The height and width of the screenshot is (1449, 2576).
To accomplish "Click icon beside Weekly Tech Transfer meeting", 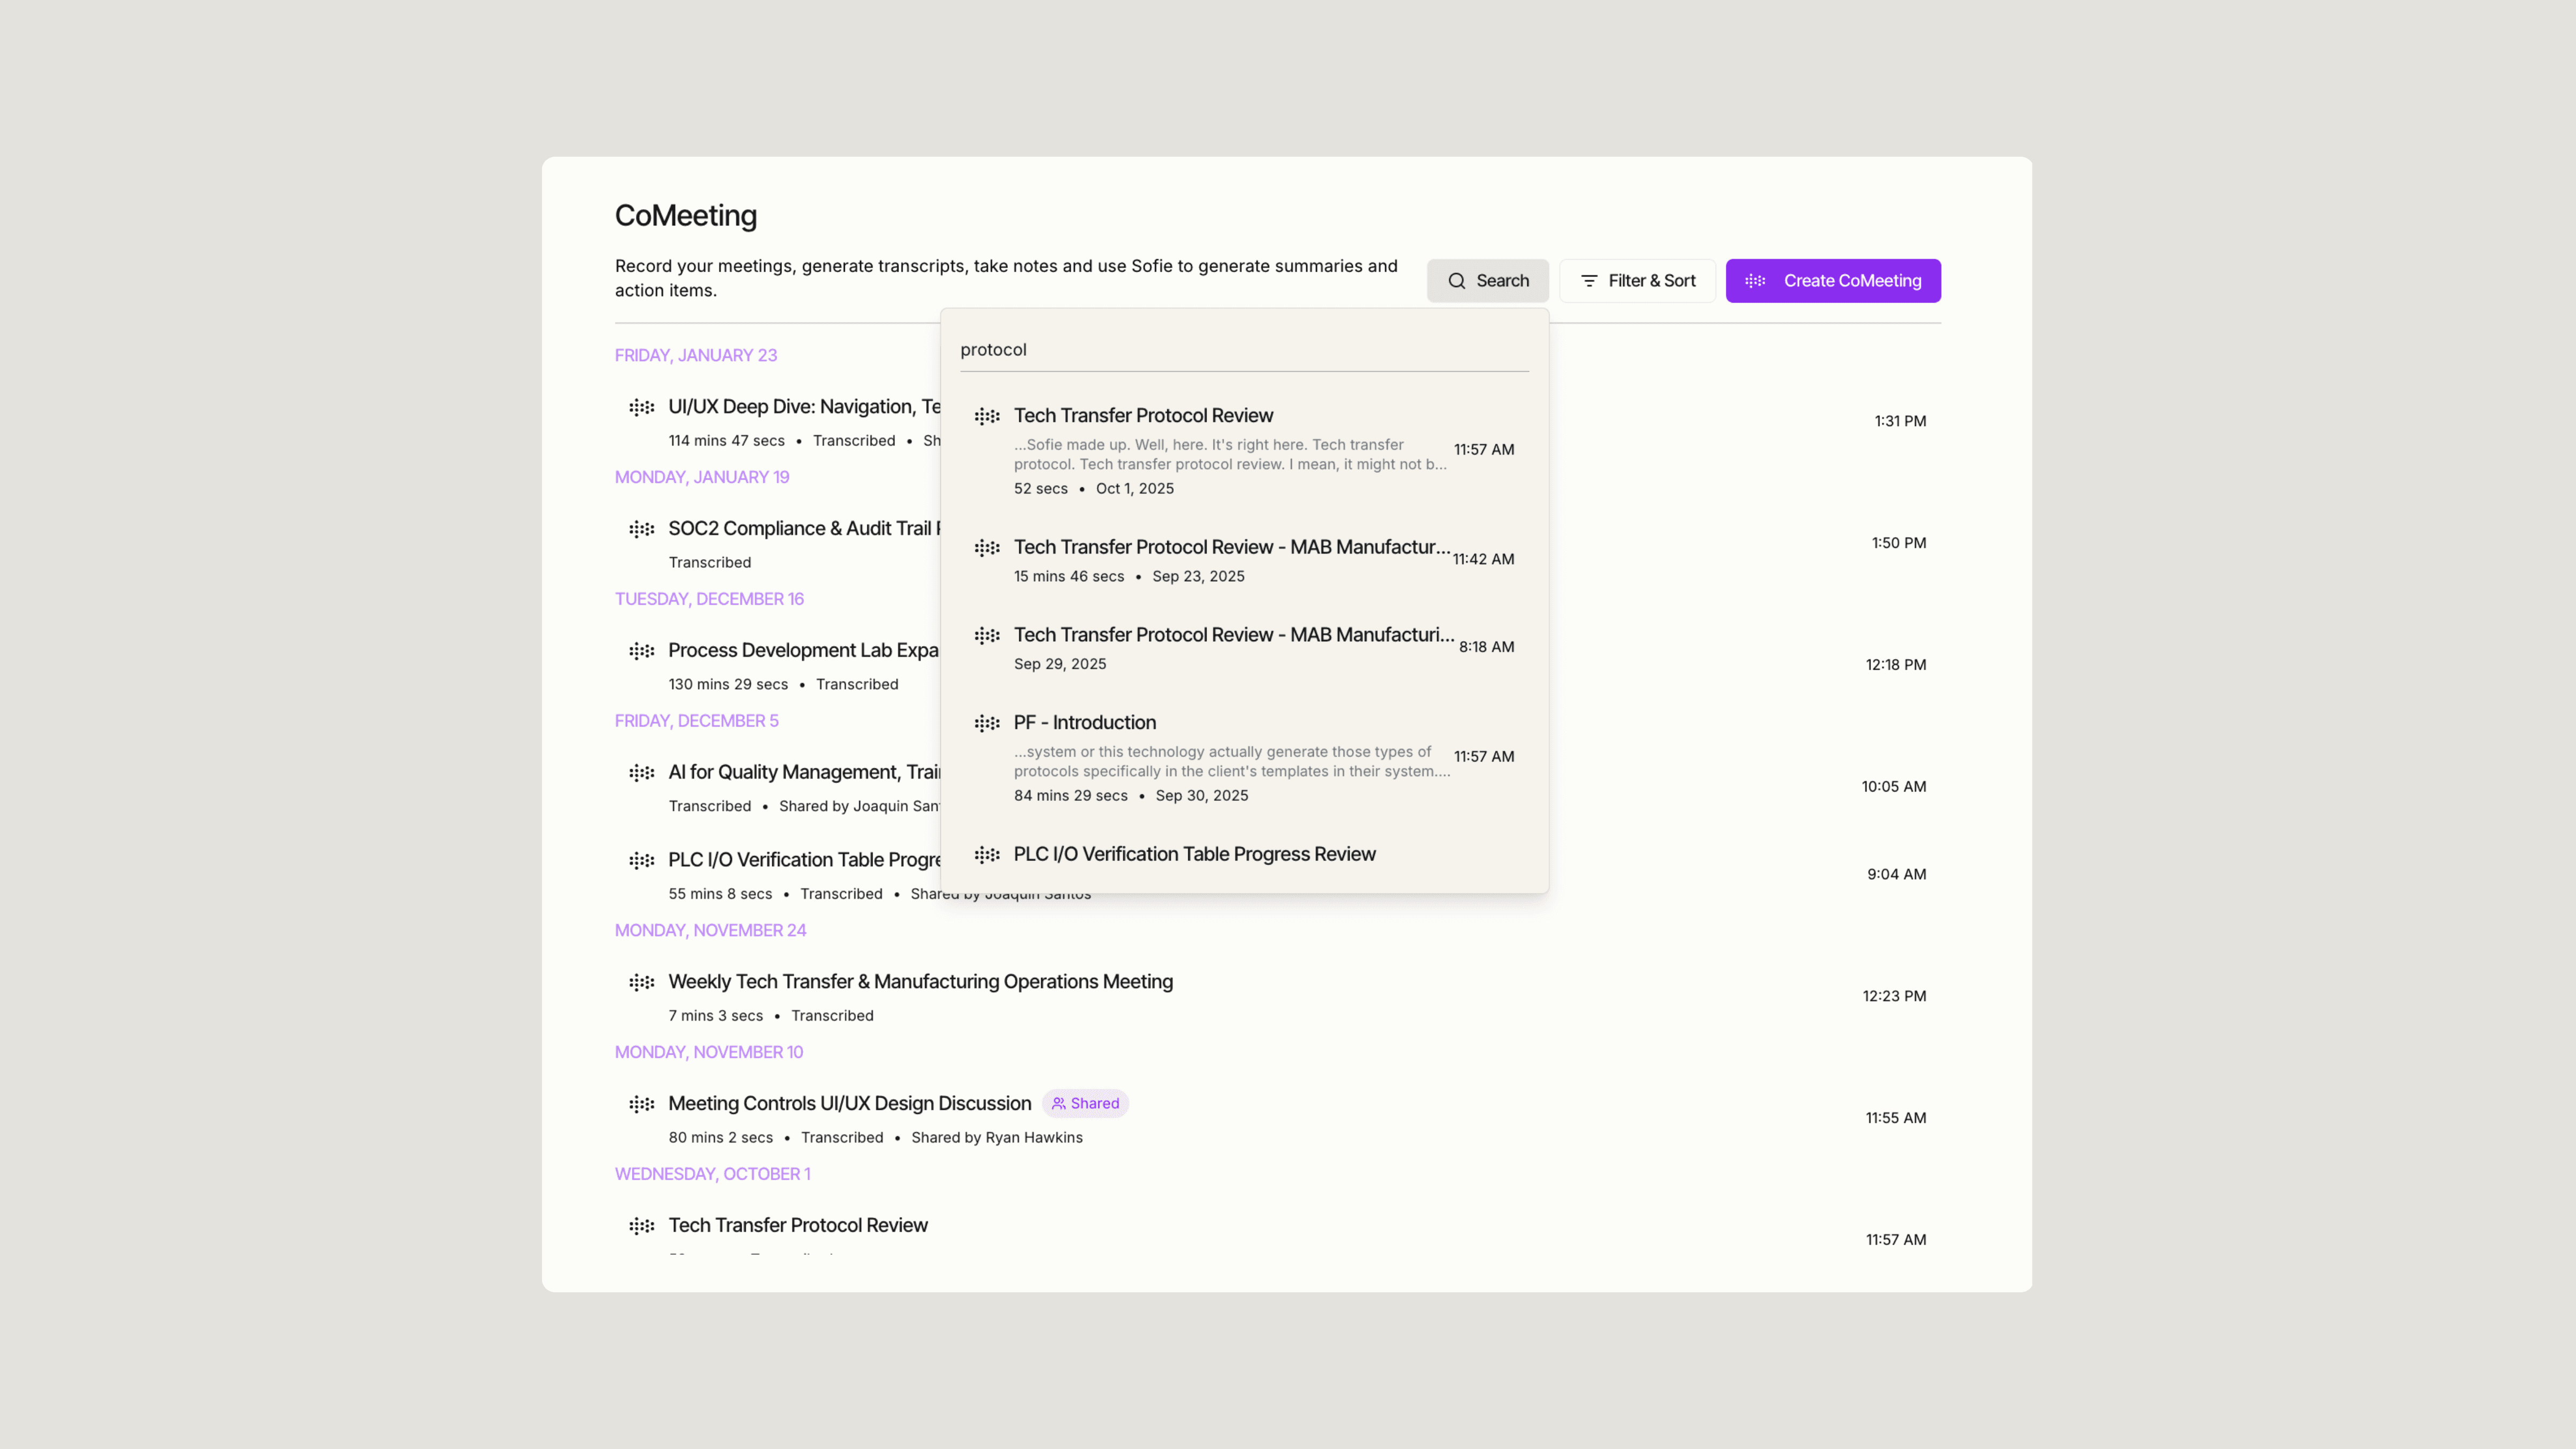I will (x=641, y=982).
